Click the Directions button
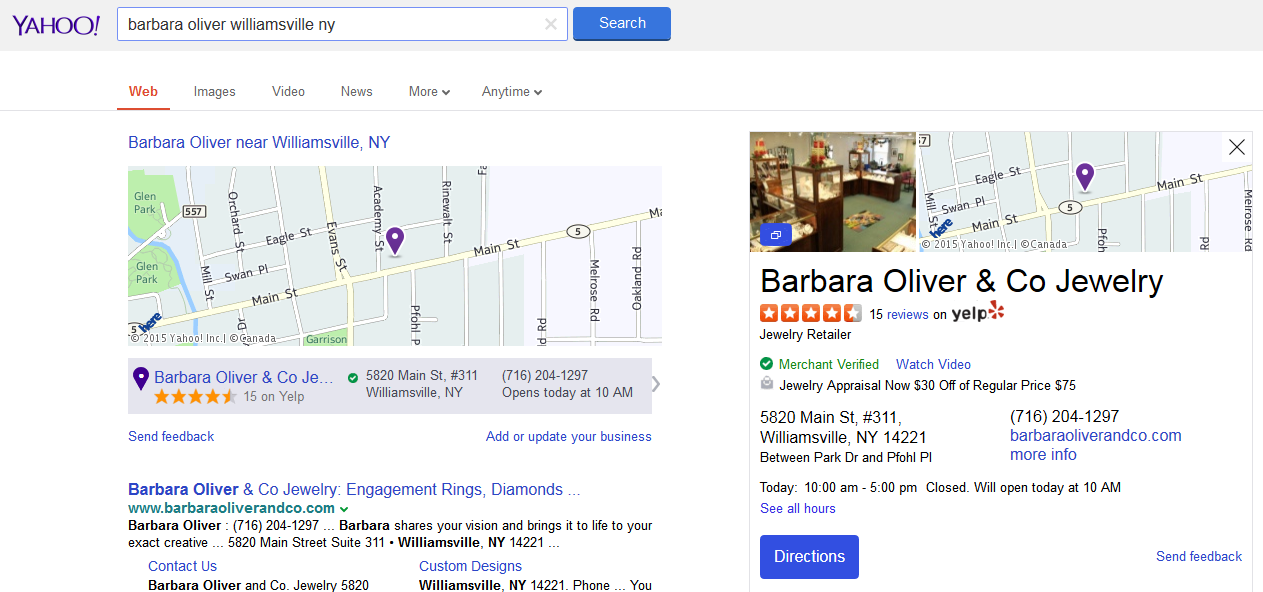The height and width of the screenshot is (592, 1263). (809, 557)
